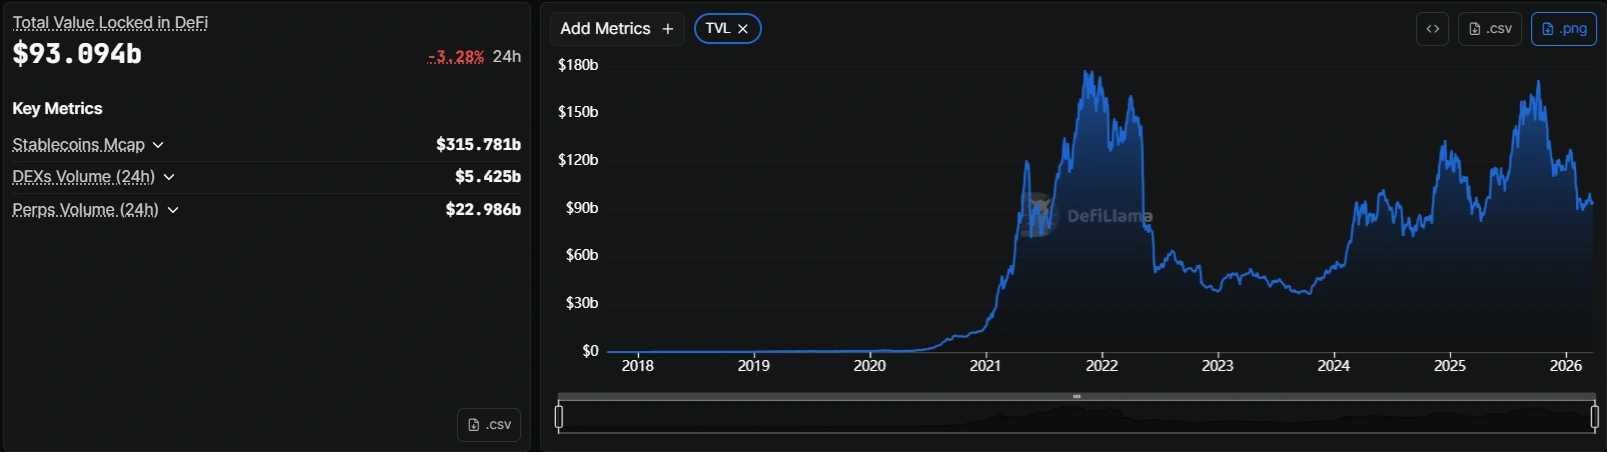Click the $180b y-axis label

578,65
